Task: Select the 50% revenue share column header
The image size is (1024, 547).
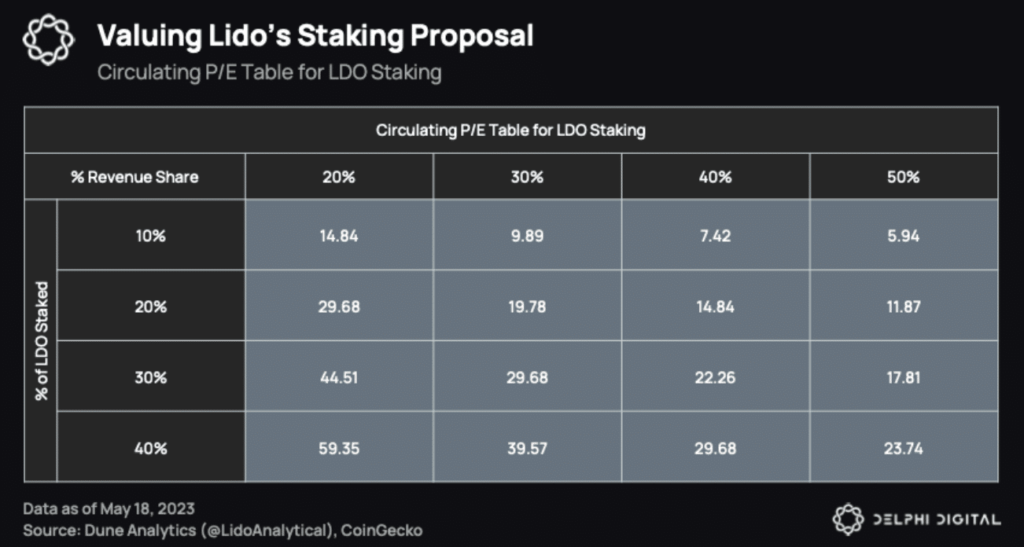Action: tap(903, 177)
